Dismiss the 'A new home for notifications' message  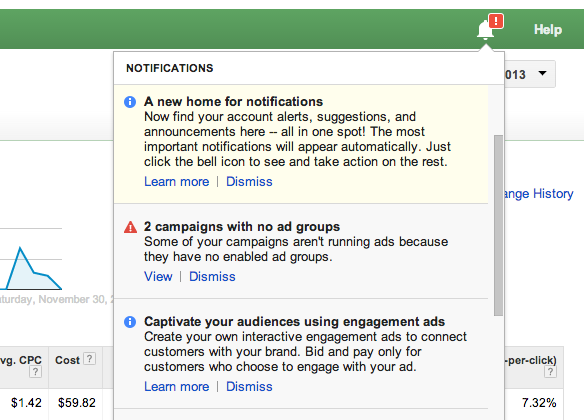point(249,182)
